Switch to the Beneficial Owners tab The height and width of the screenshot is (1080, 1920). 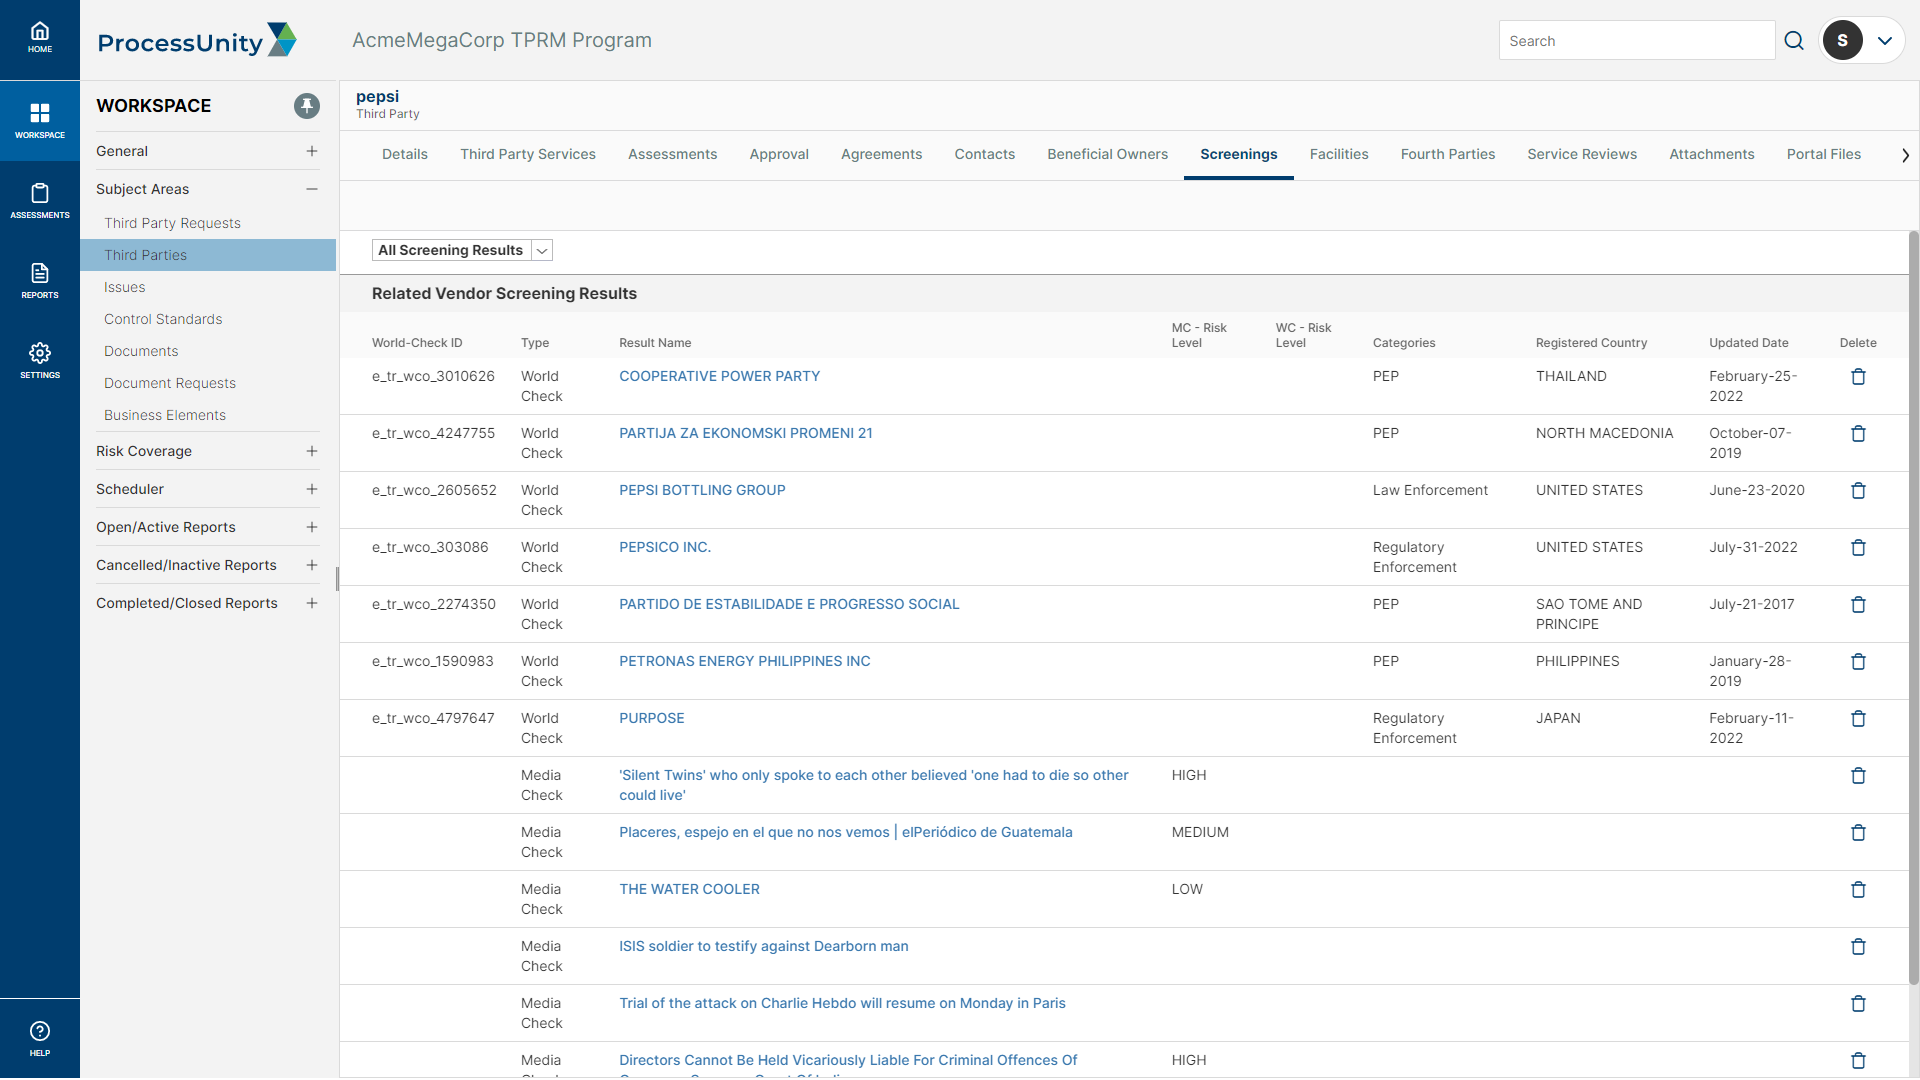pos(1107,154)
